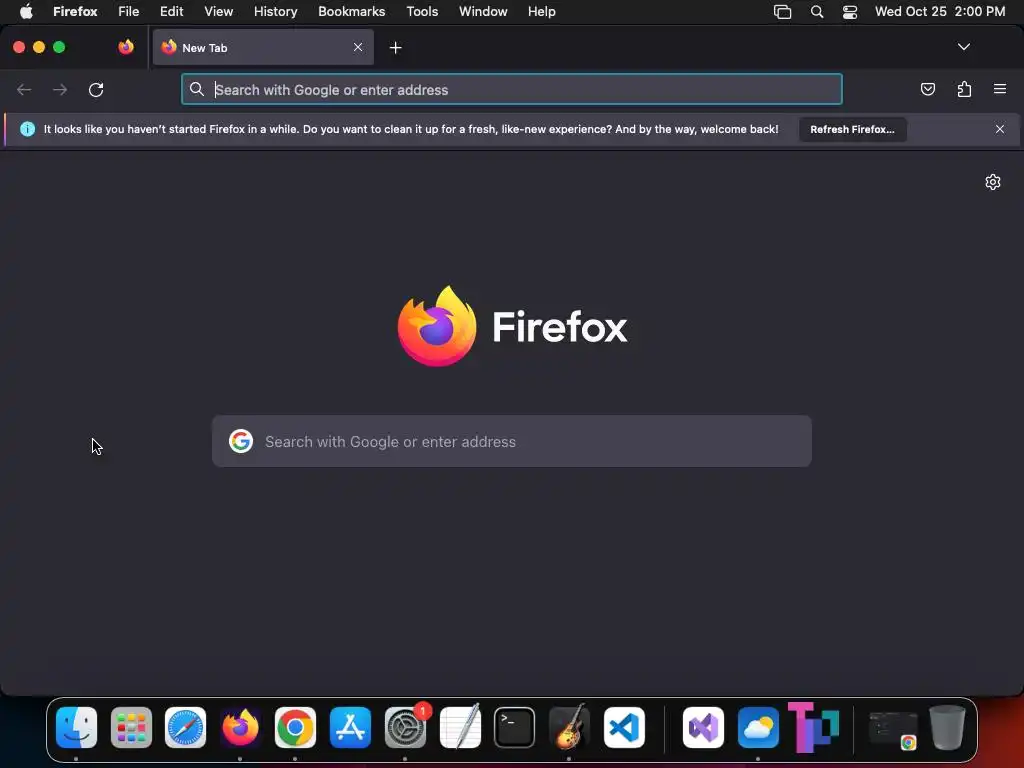Open a new tab with plus button
The image size is (1024, 768).
(395, 48)
